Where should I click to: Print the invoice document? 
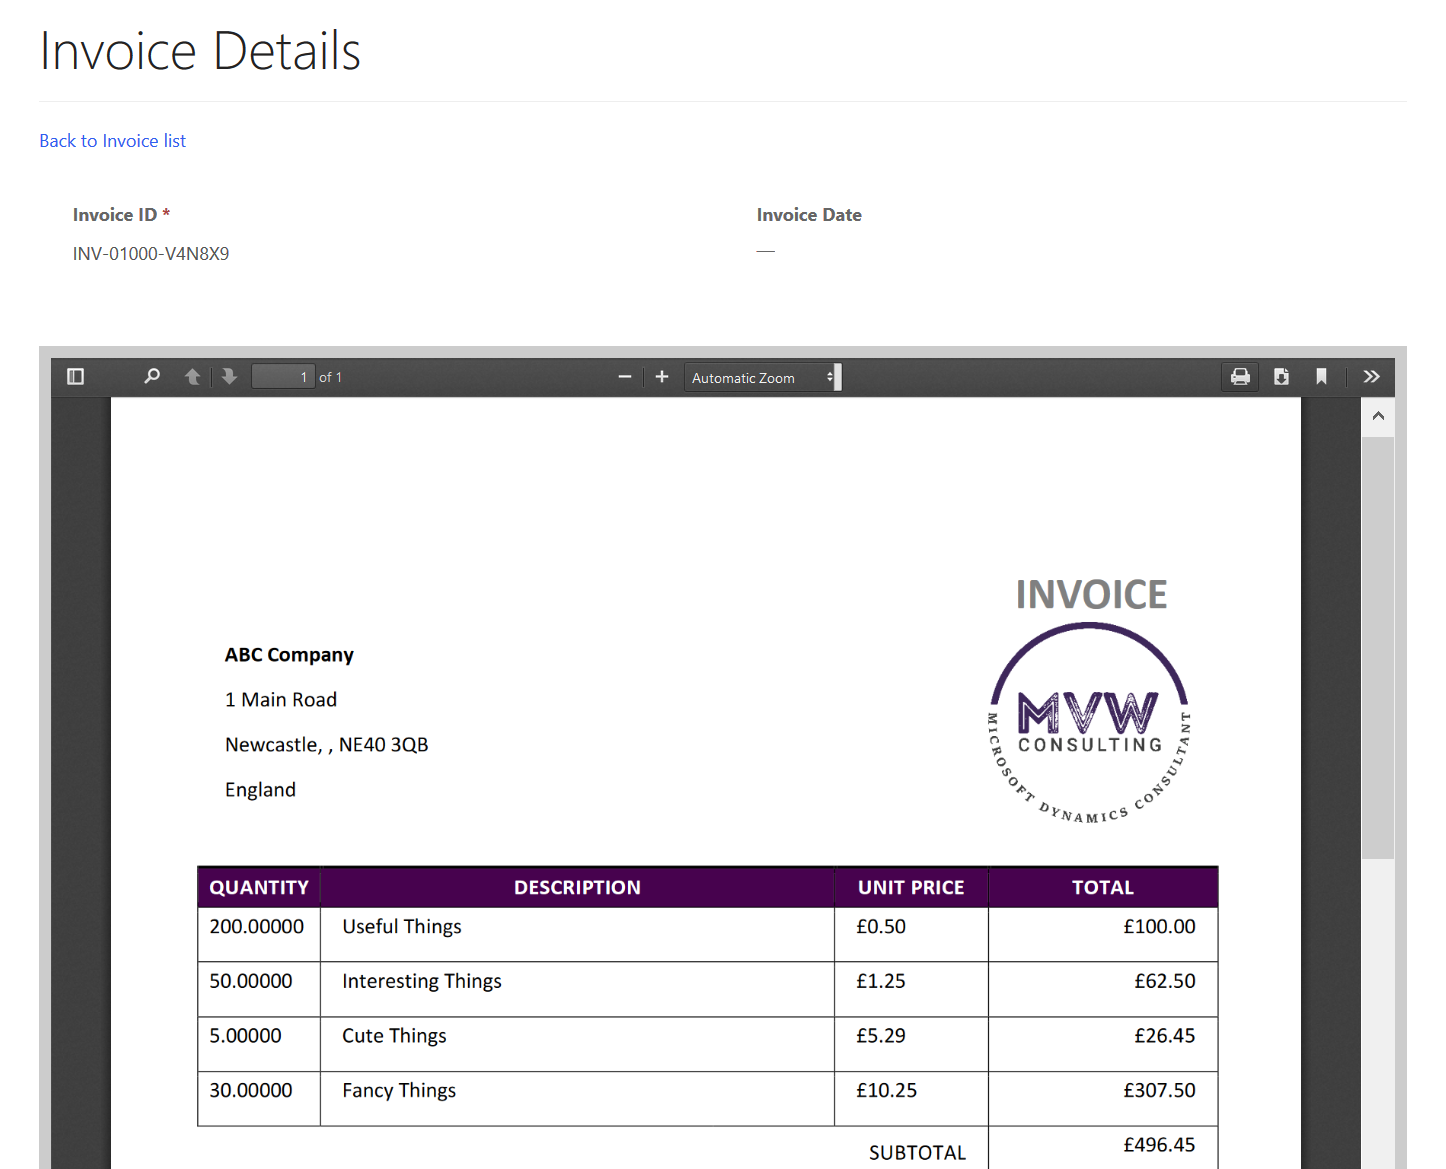tap(1240, 377)
